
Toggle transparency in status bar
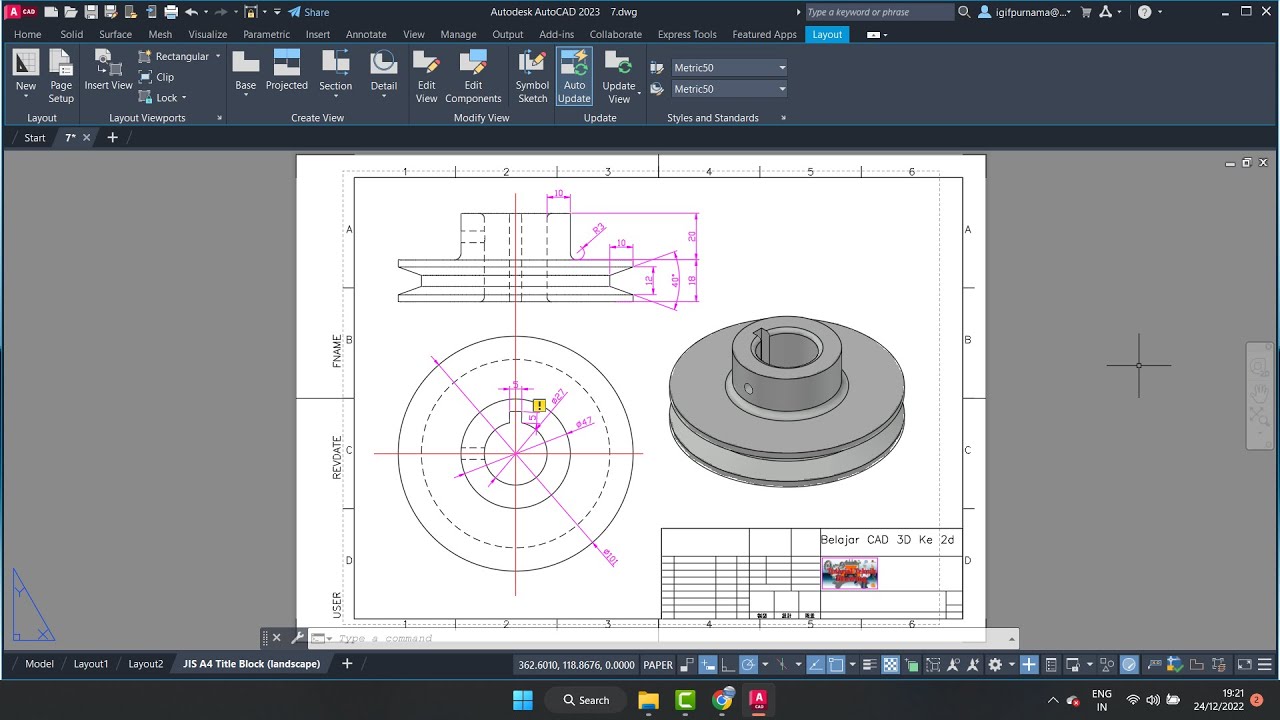(x=890, y=665)
